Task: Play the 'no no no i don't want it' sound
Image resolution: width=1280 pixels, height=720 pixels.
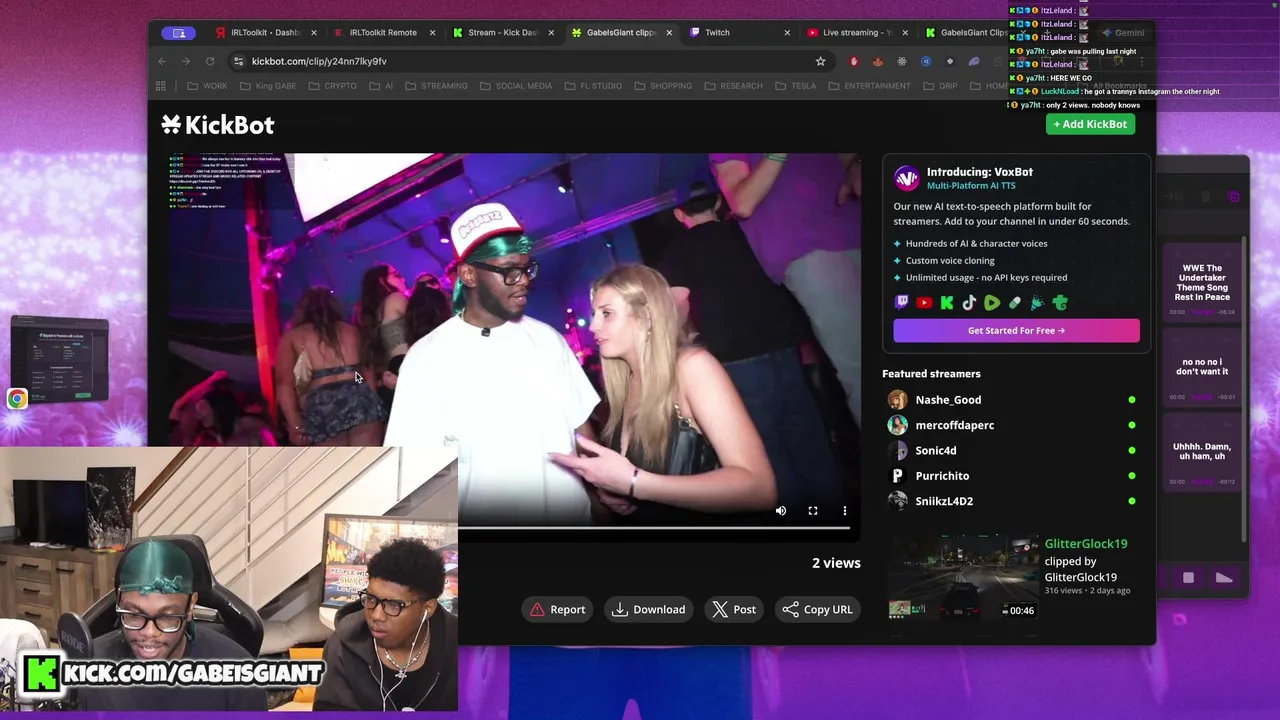Action: pos(1202,367)
